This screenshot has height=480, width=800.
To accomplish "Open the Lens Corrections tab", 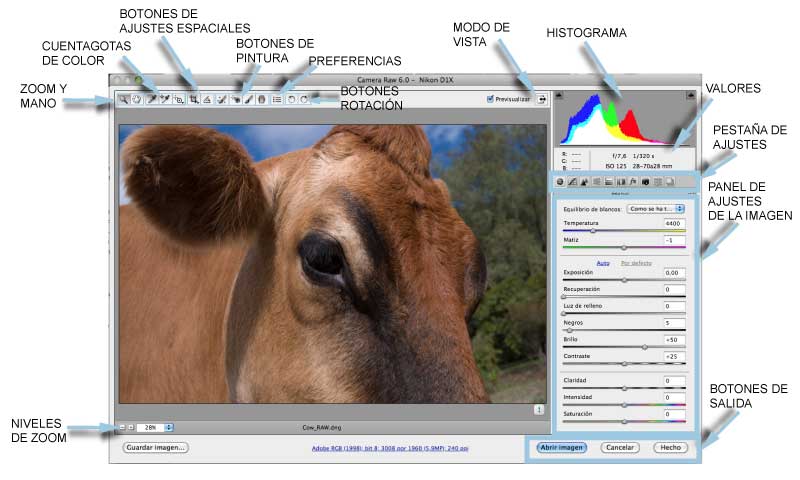I will point(621,182).
